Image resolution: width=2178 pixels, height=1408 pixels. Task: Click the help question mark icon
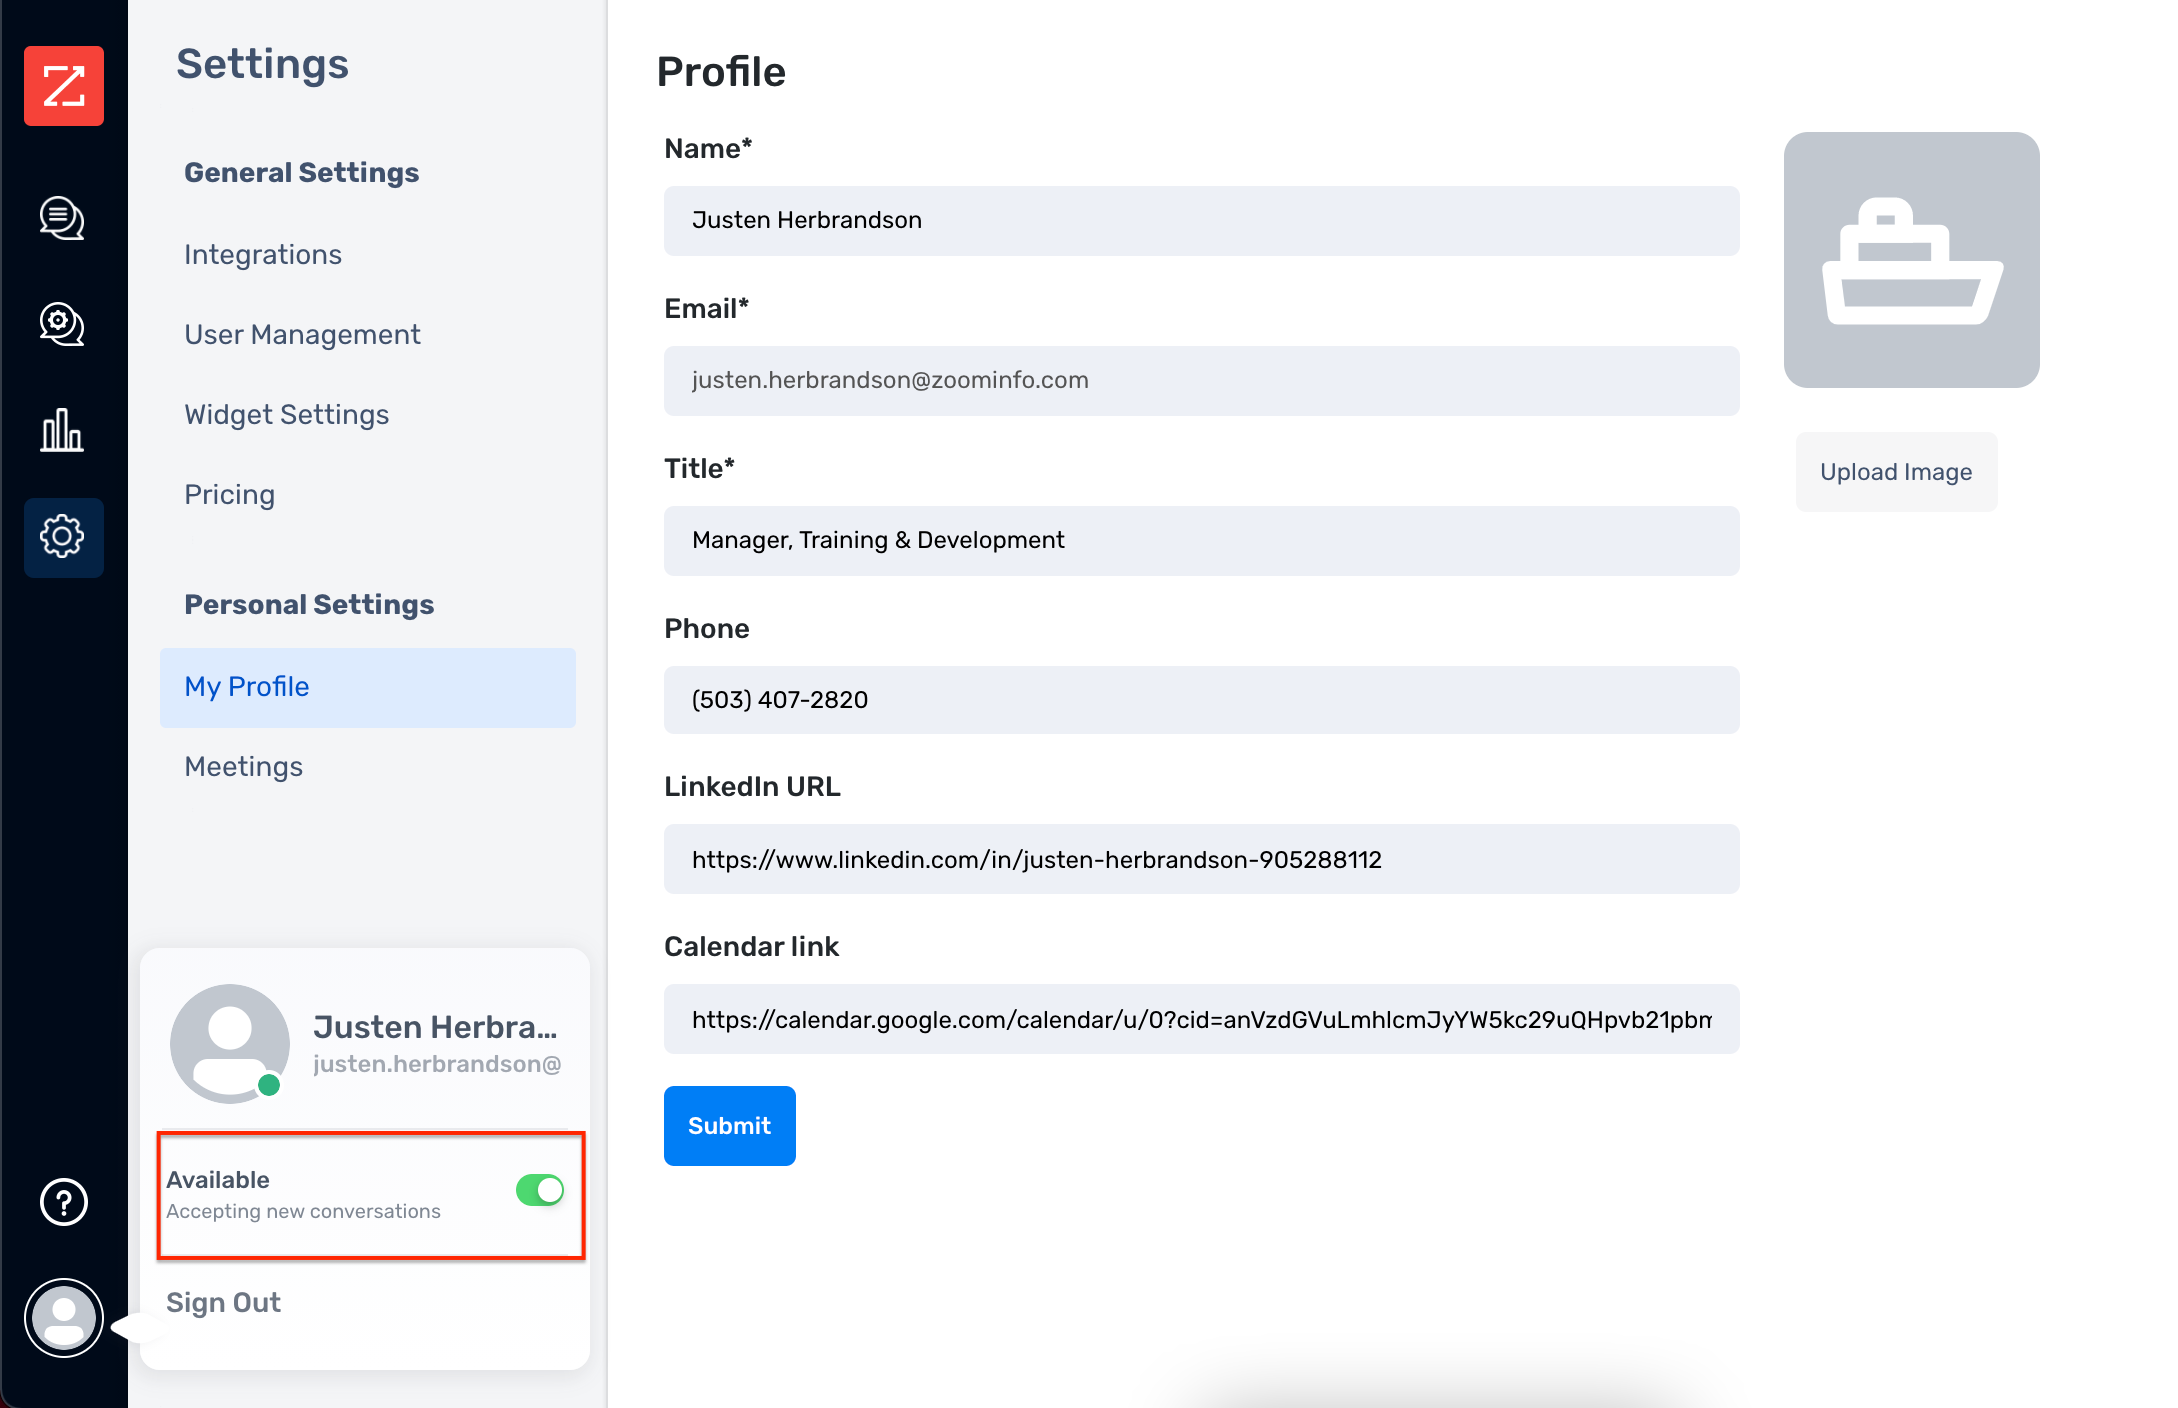pyautogui.click(x=64, y=1202)
